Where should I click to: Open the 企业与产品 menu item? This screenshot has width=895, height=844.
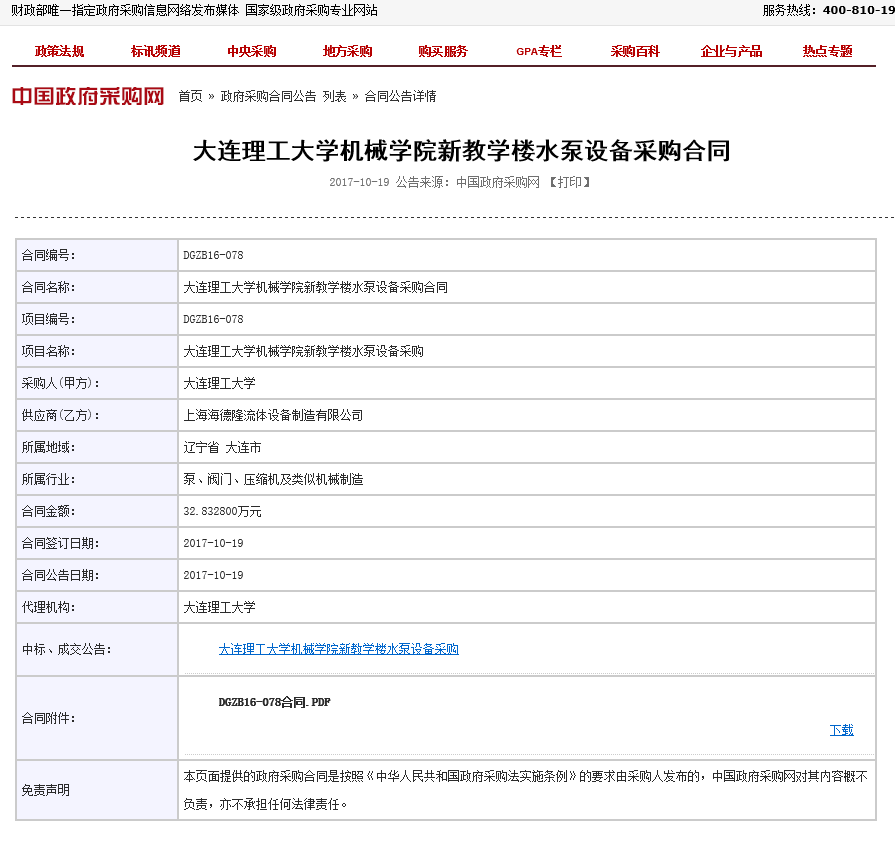pyautogui.click(x=731, y=52)
